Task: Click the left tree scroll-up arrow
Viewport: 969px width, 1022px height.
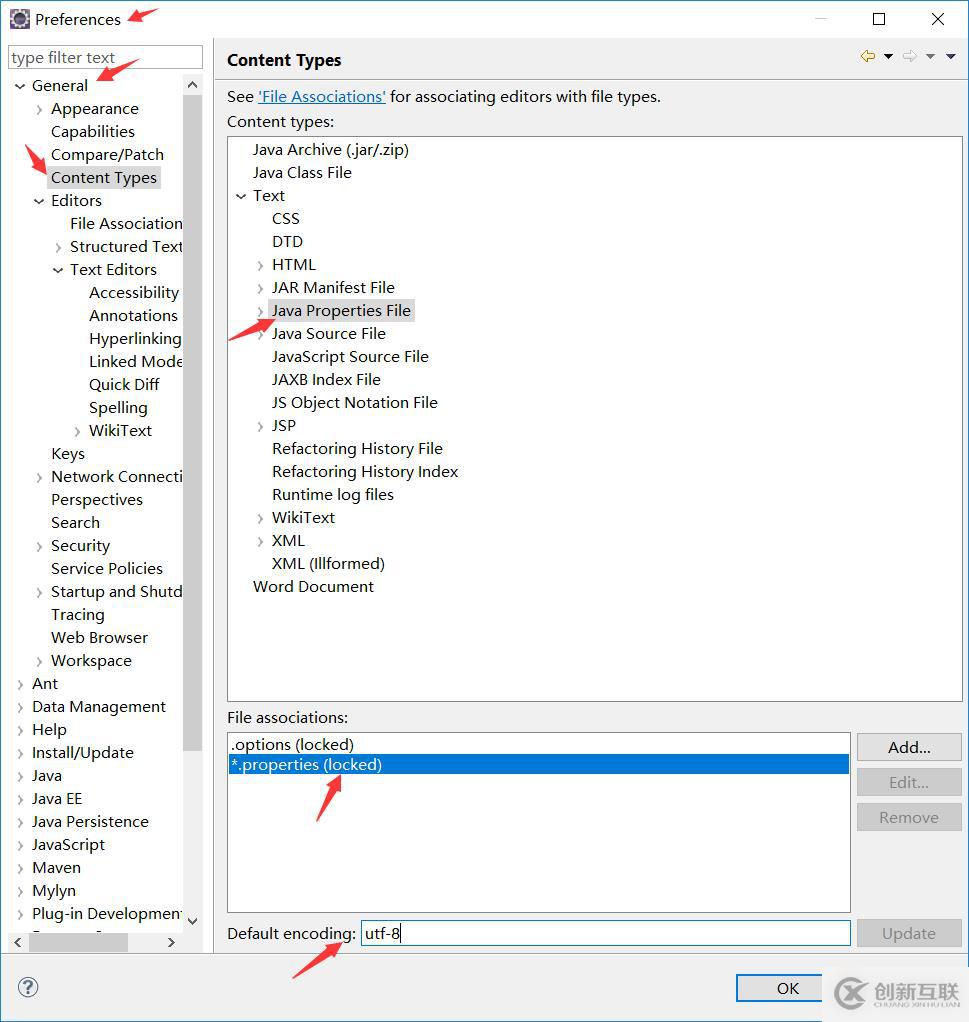Action: pyautogui.click(x=192, y=85)
